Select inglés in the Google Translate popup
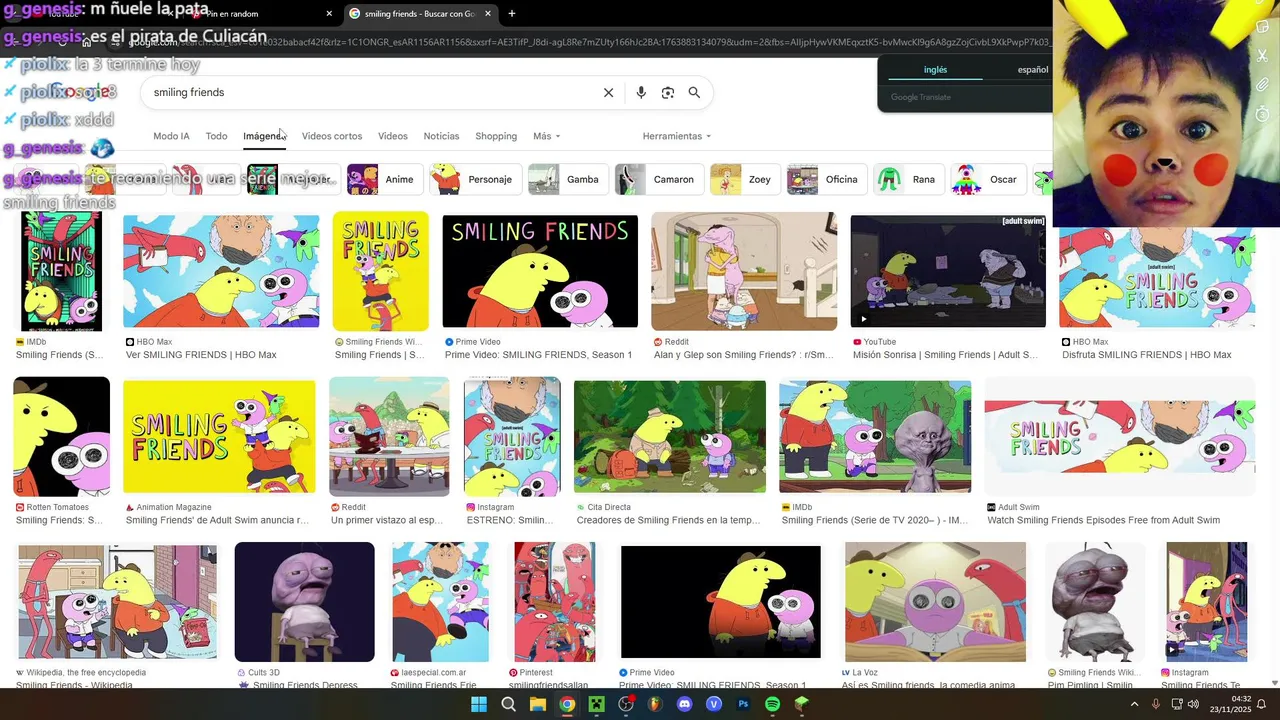The height and width of the screenshot is (720, 1280). [x=935, y=70]
